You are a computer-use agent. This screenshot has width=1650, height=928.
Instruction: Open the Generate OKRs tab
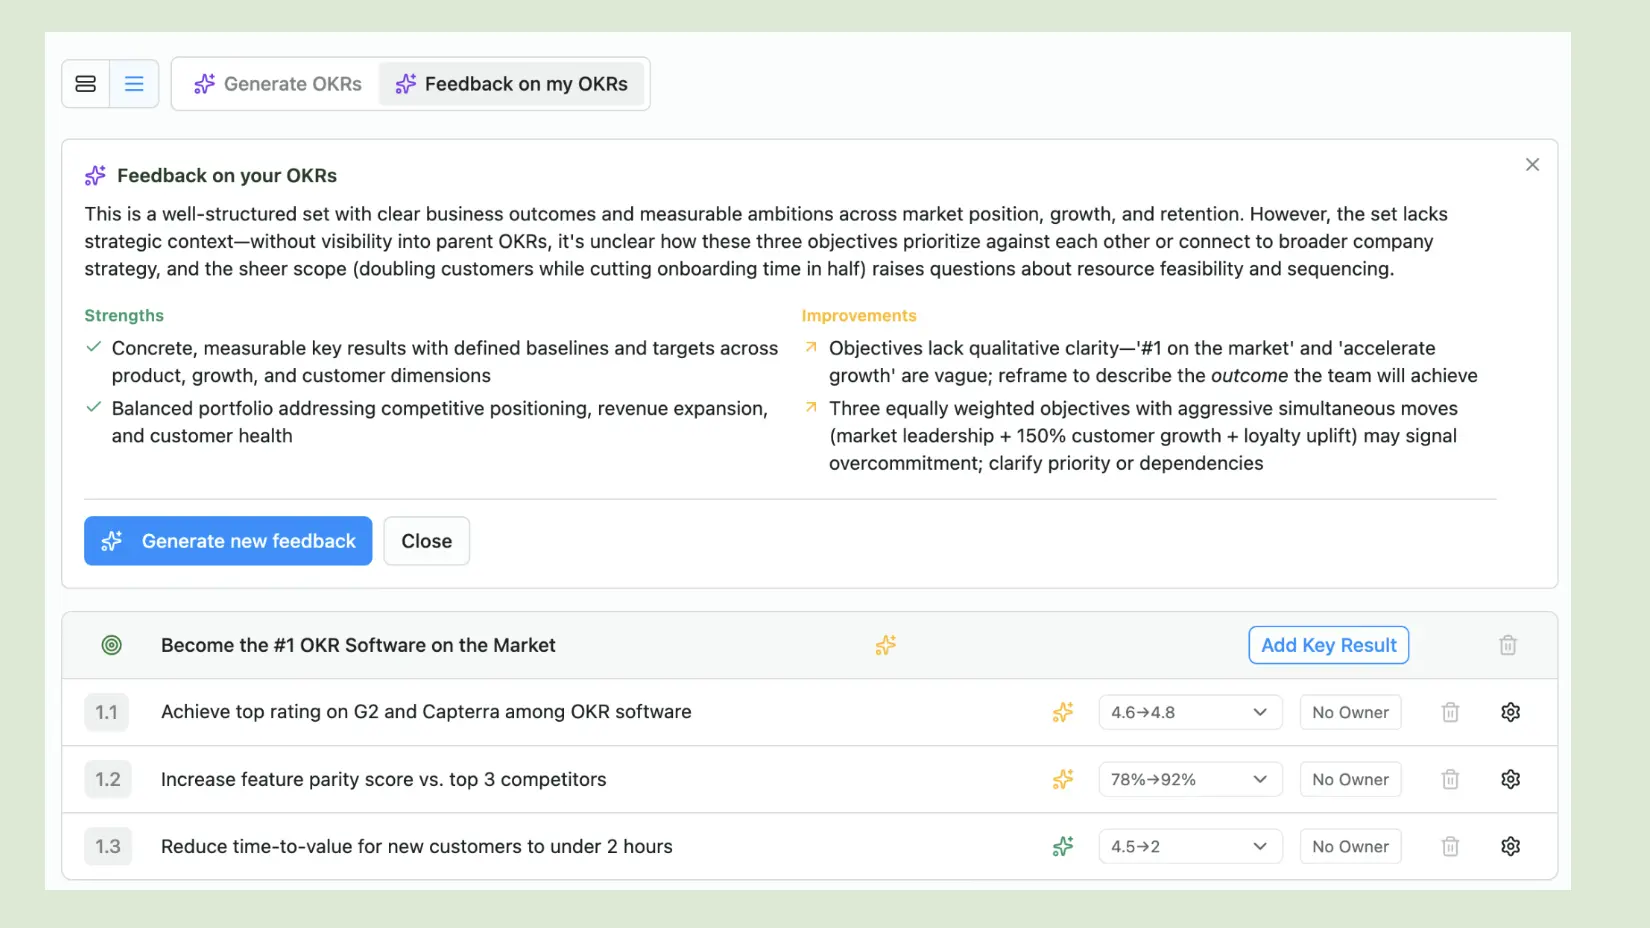[x=277, y=84]
